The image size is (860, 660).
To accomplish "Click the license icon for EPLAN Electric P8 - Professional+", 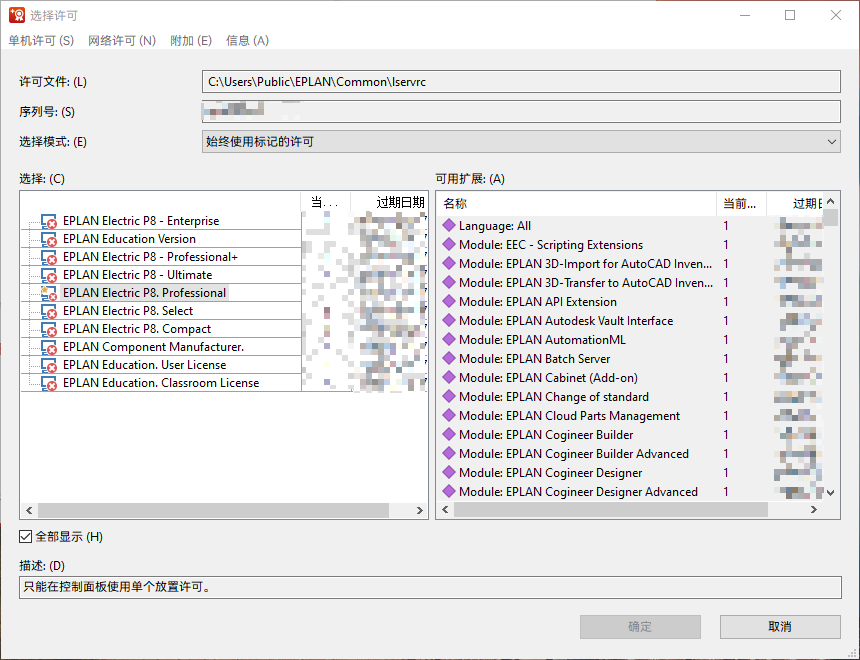I will coord(49,257).
